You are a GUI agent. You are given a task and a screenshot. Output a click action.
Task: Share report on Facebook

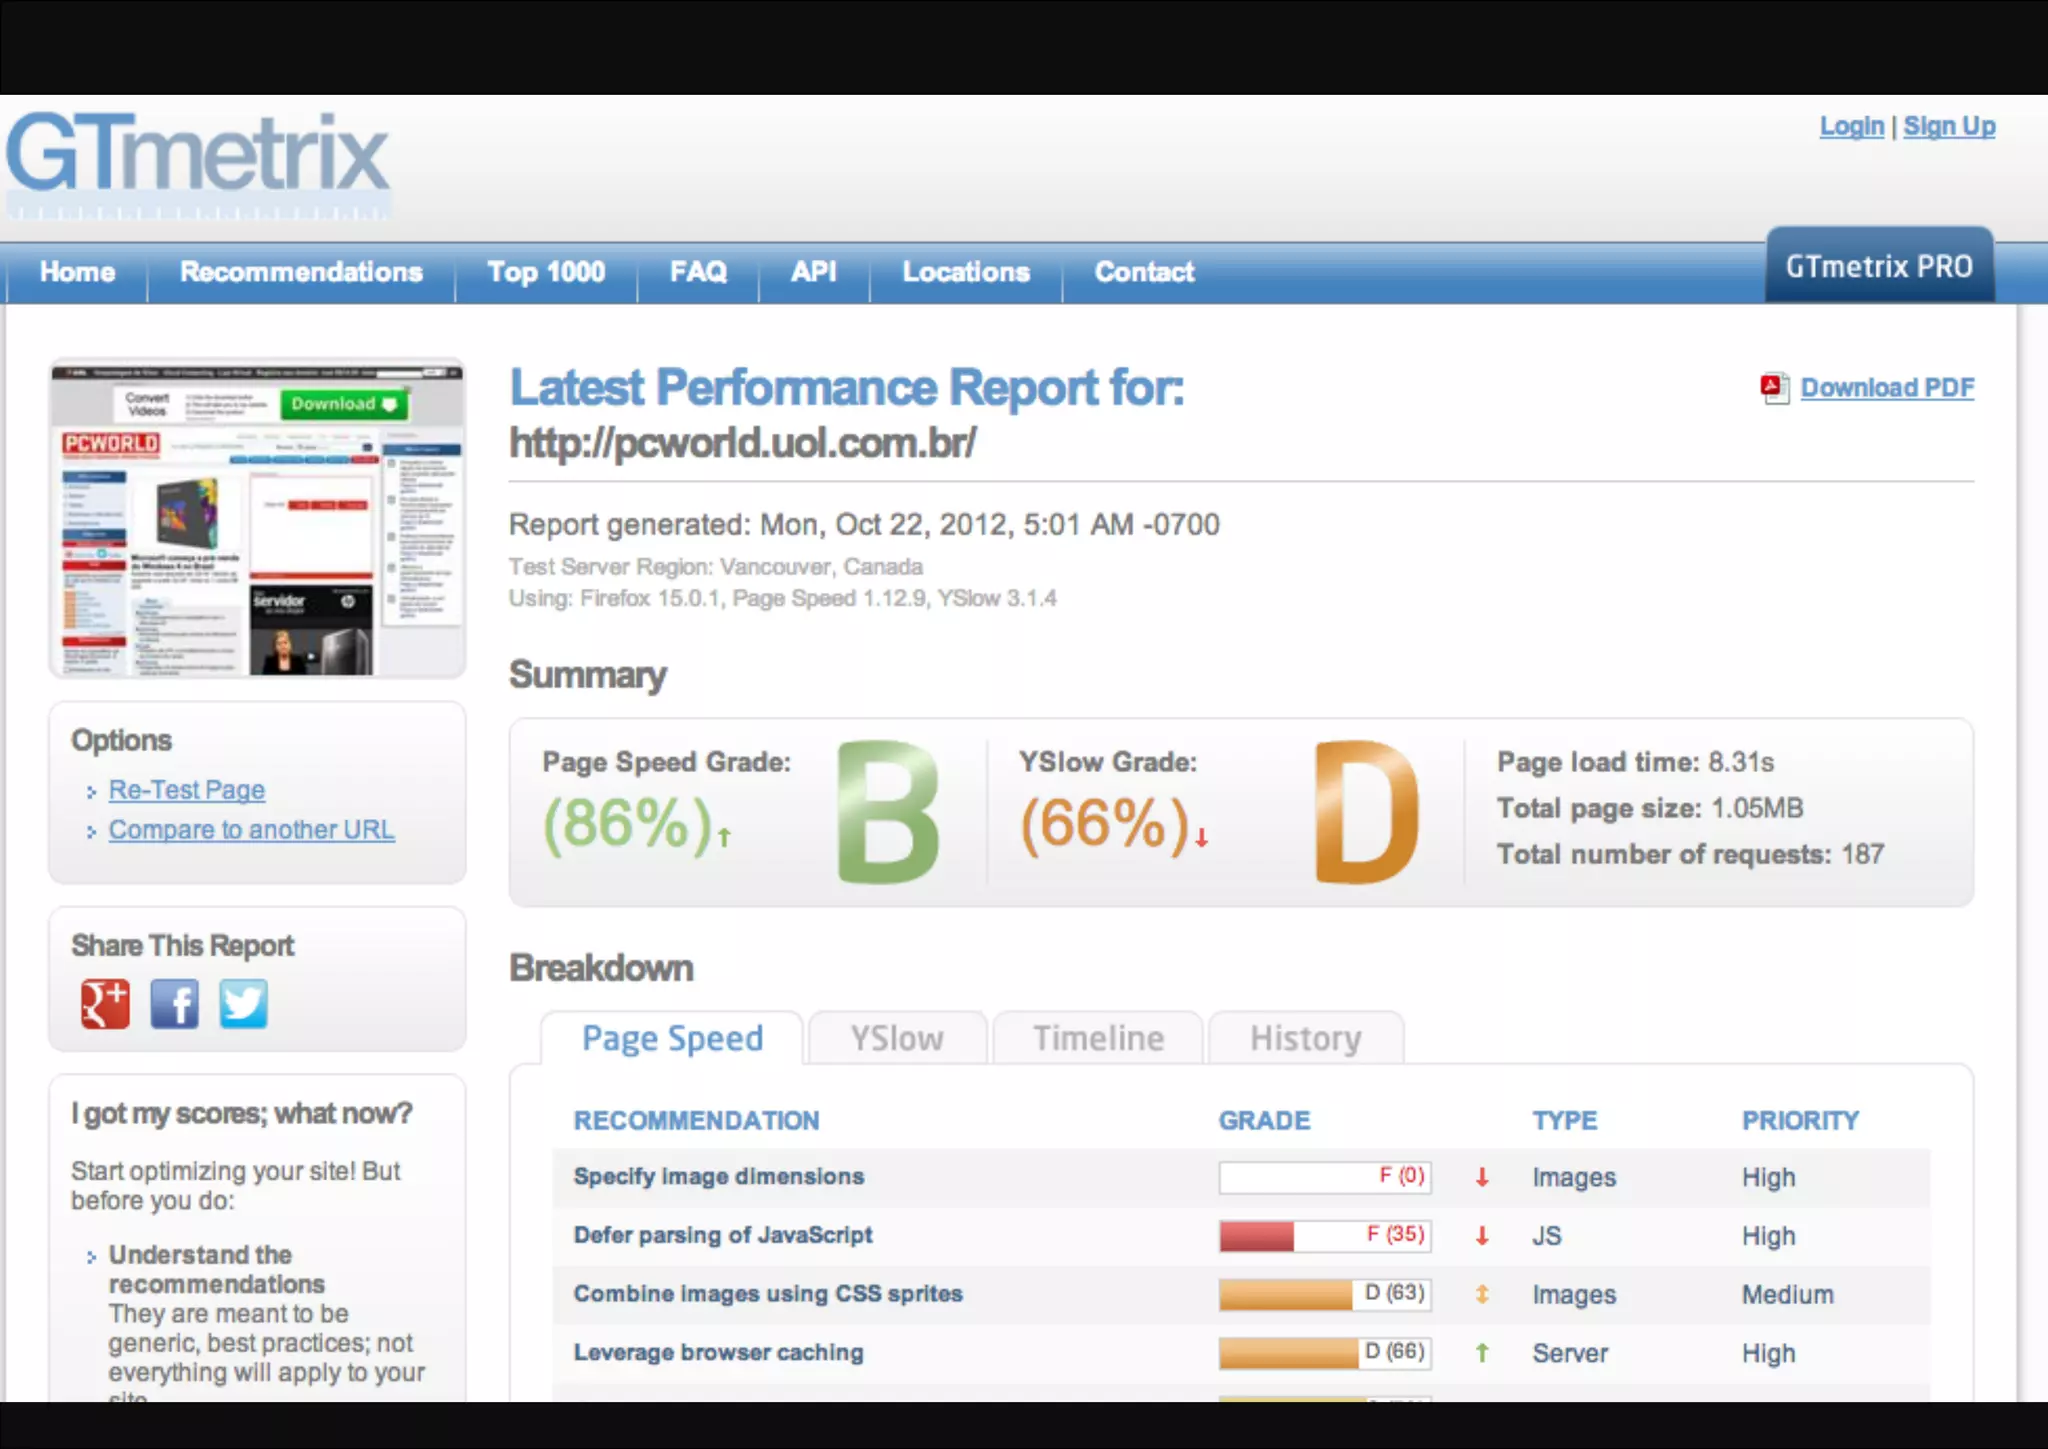175,1004
